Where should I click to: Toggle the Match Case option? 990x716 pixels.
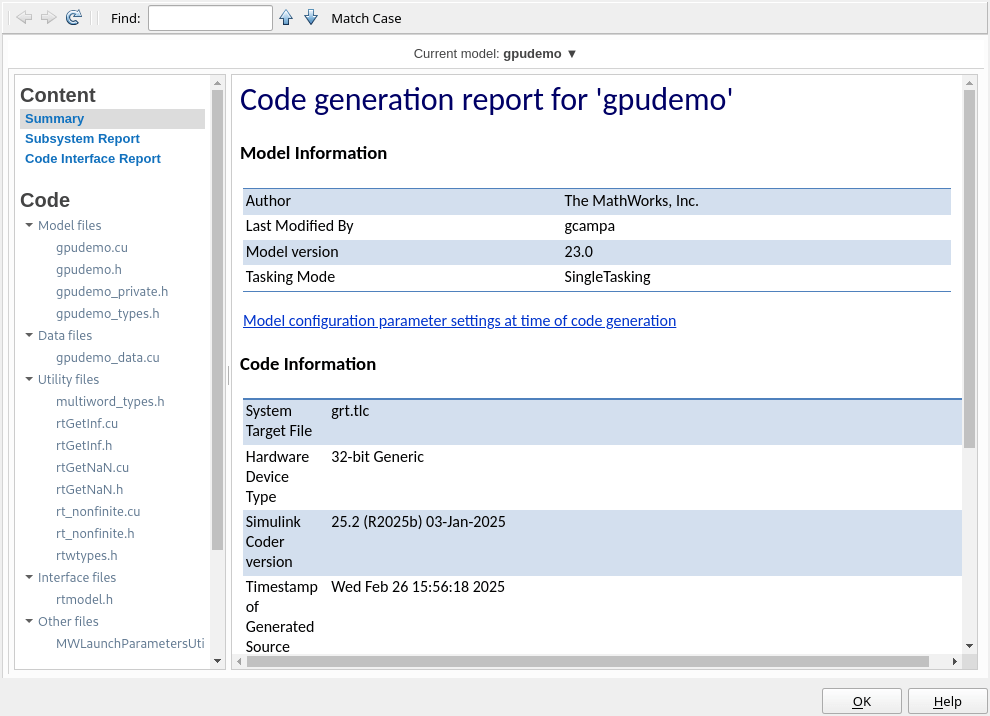point(366,18)
